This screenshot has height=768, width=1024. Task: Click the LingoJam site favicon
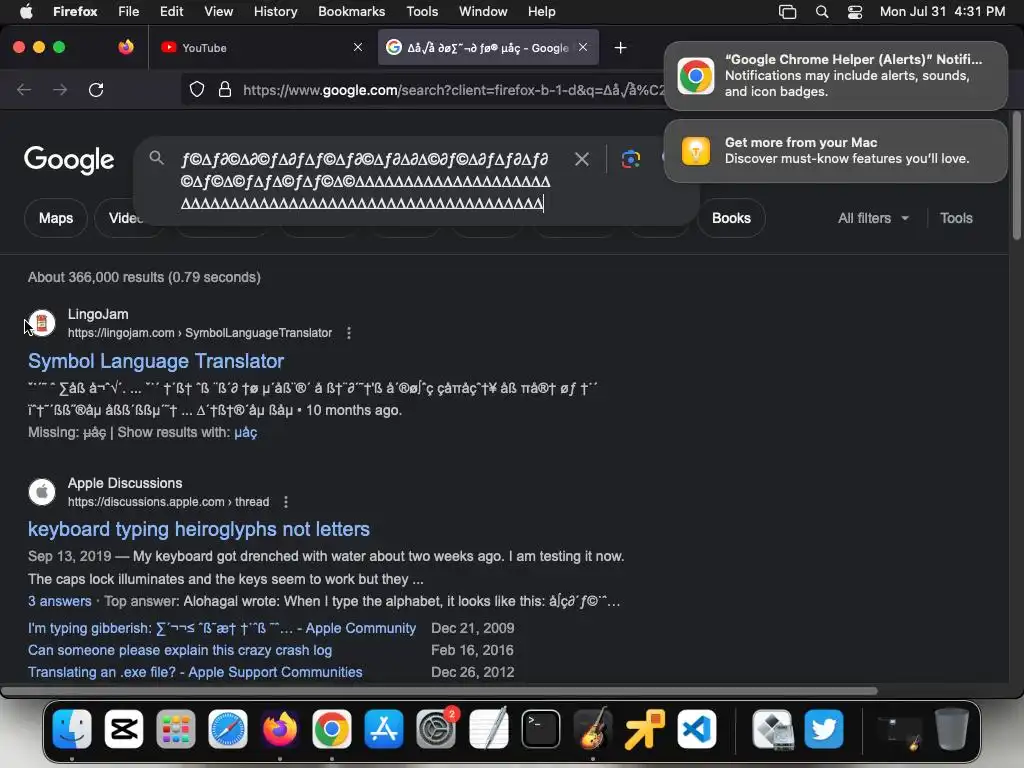click(42, 323)
